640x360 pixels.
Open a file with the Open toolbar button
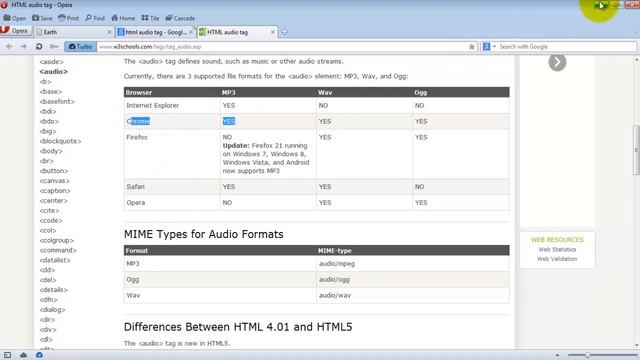point(14,18)
